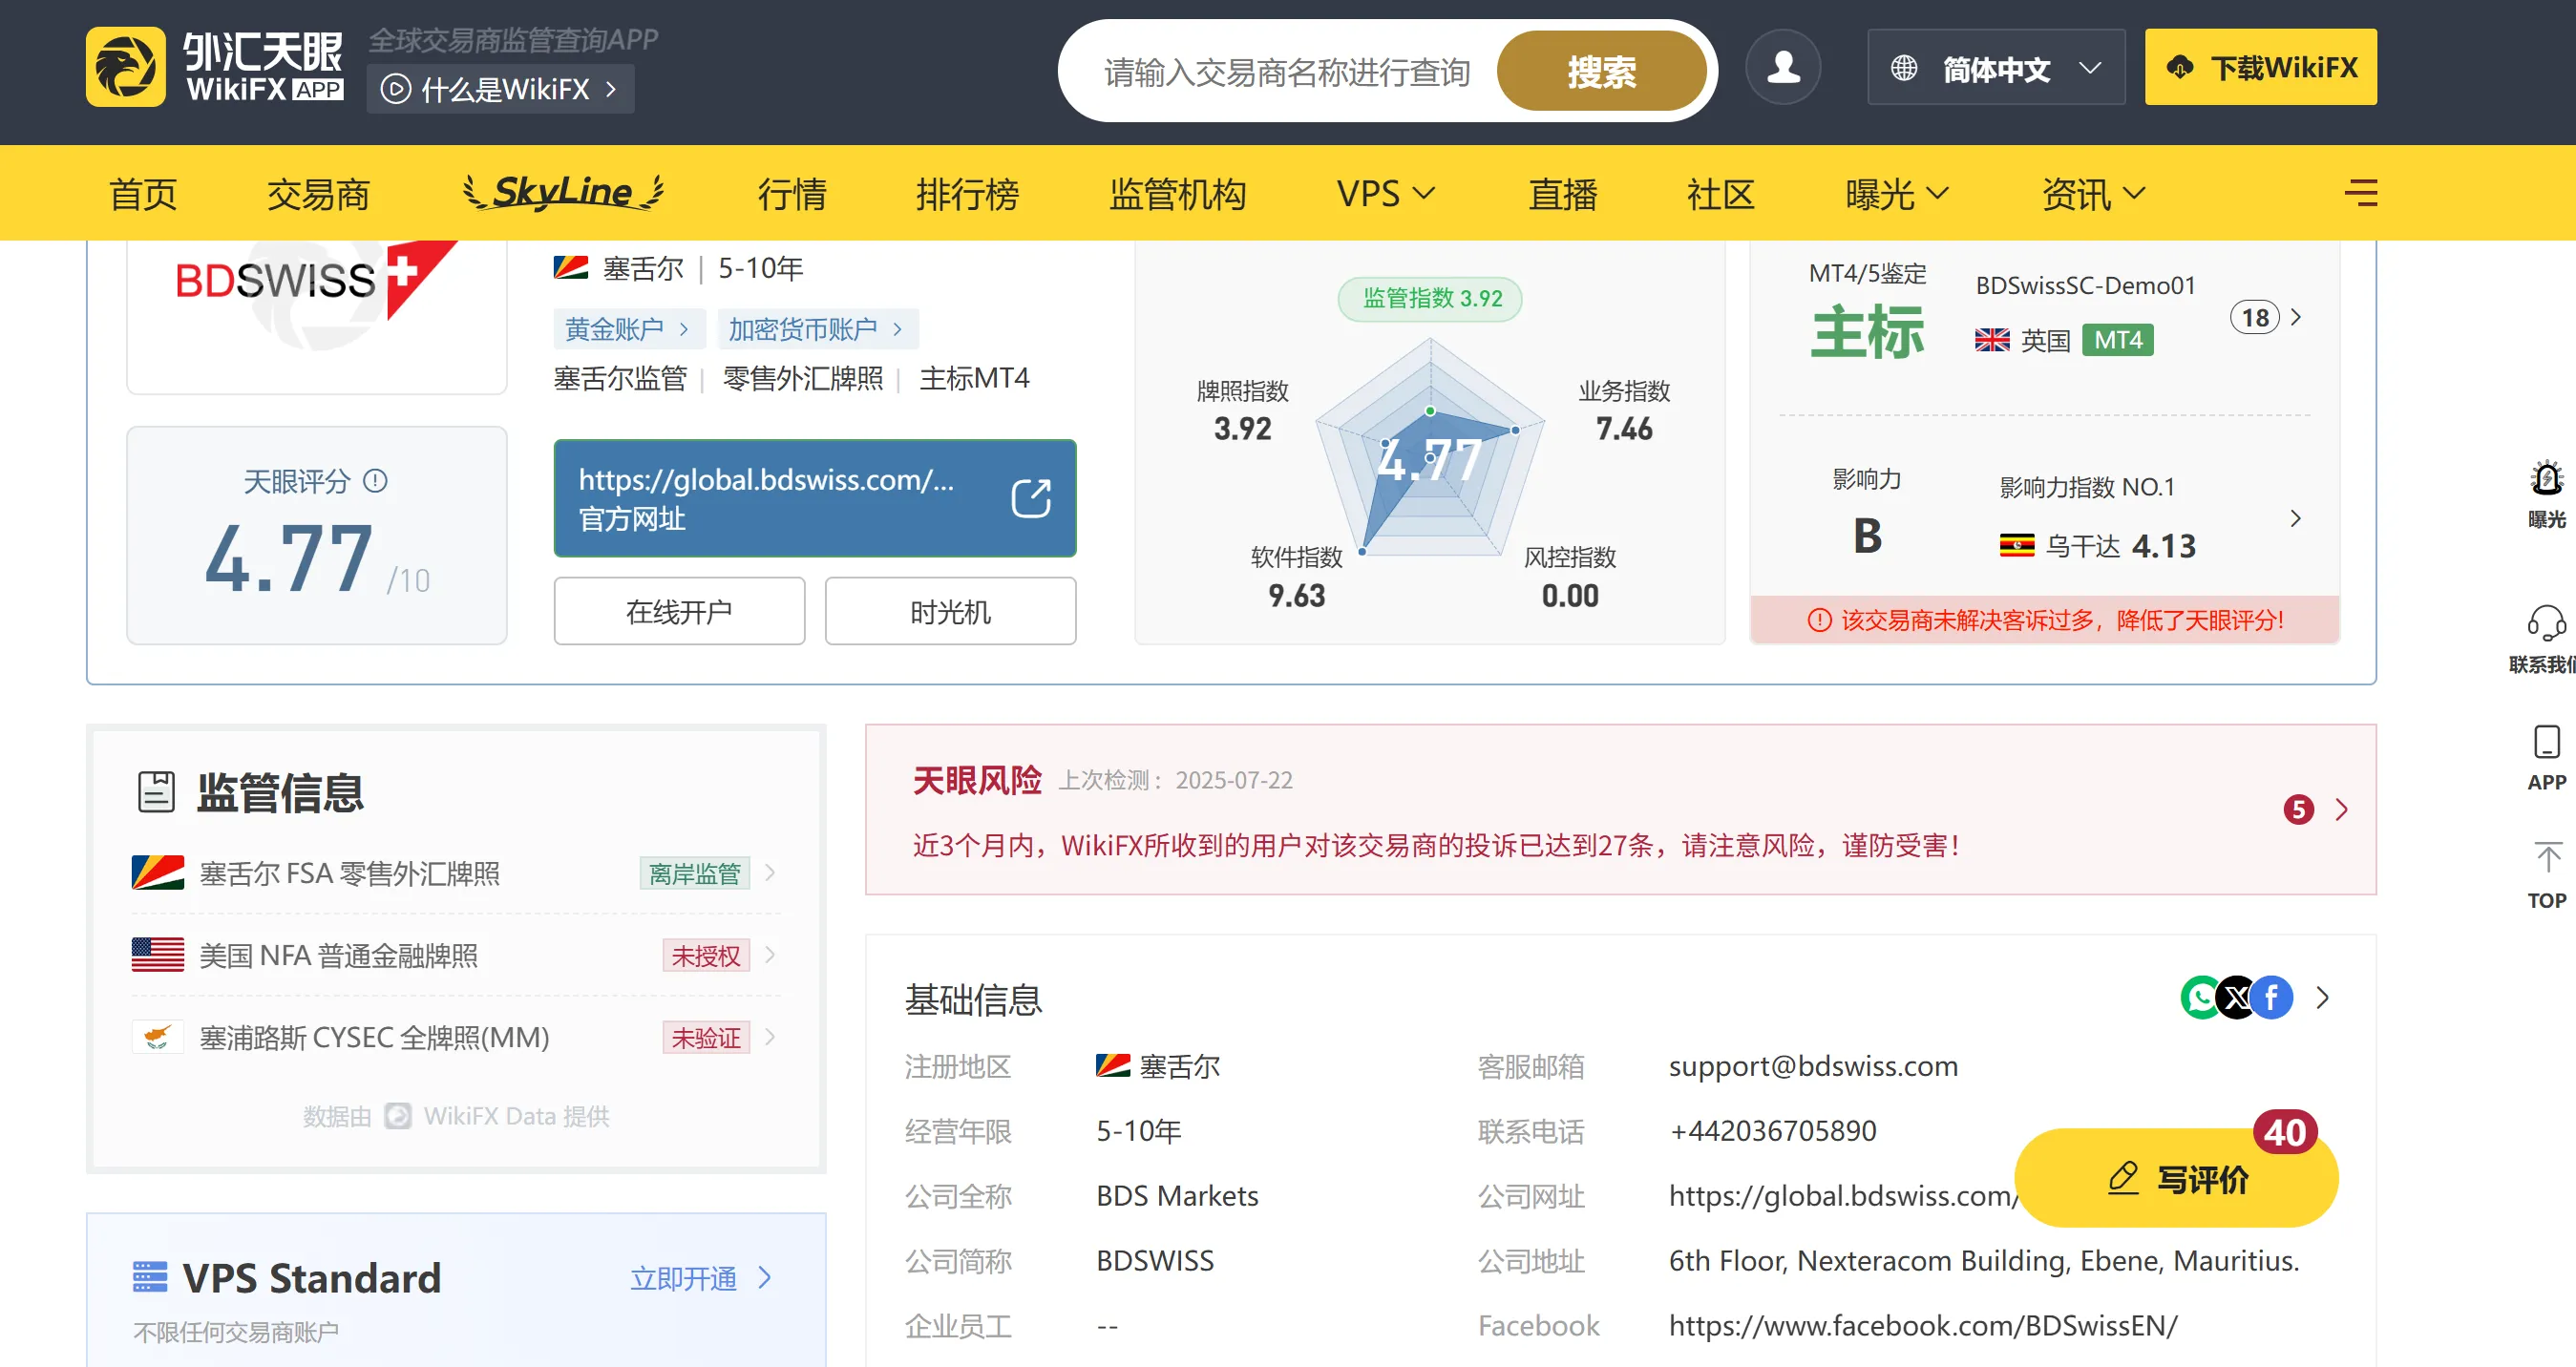Click the 在线开户 button
Viewport: 2576px width, 1367px height.
click(x=679, y=611)
